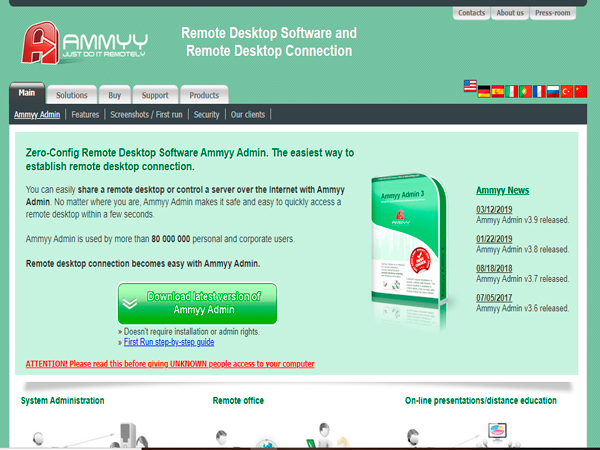Screen dimensions: 600x450
Task: Select the Turkish flag language
Action: point(567,91)
